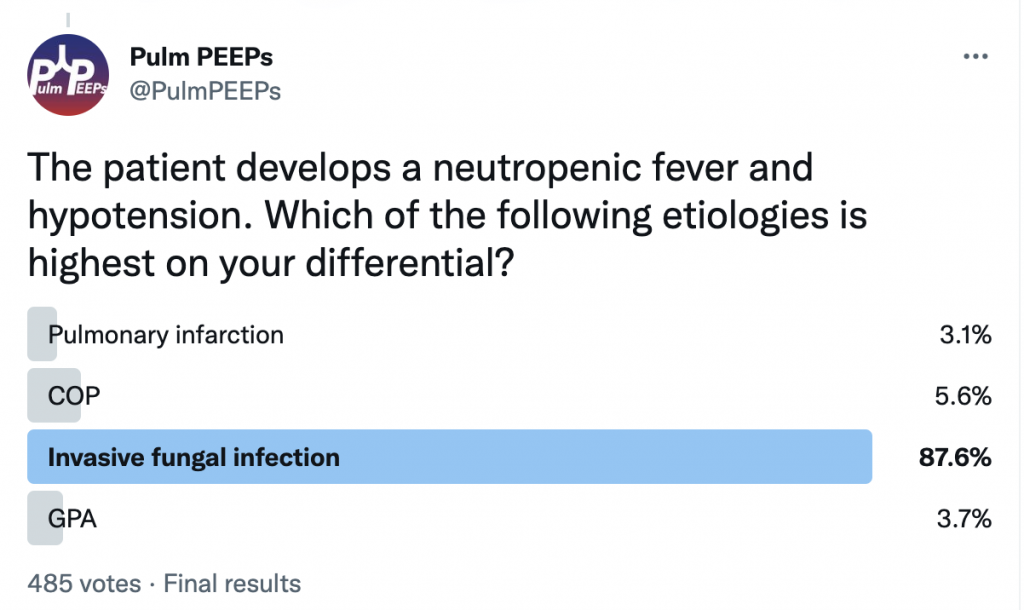Click the 3.7% GPA result percentage
This screenshot has width=1024, height=610.
964,519
